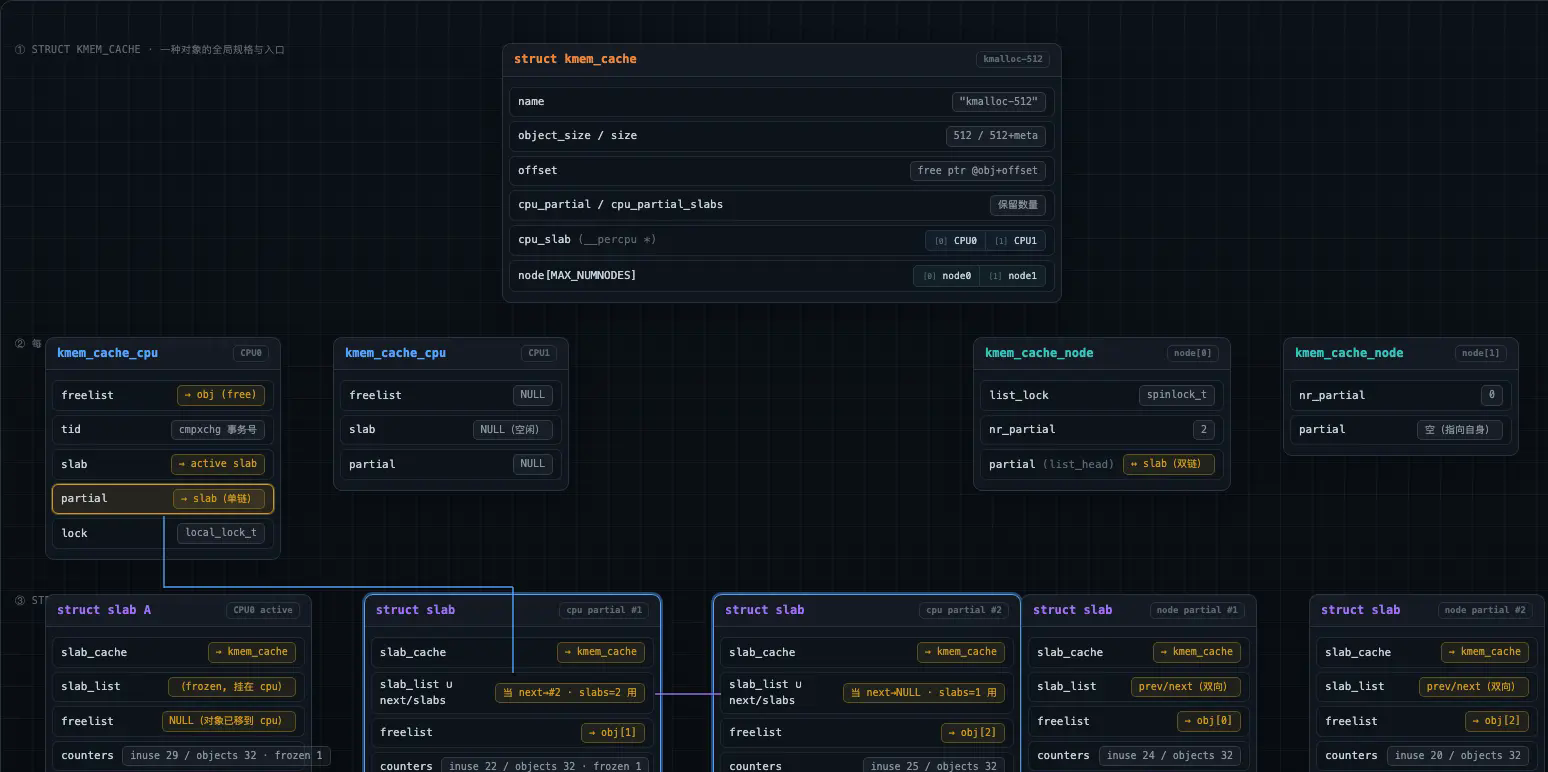Click the highlighted partial row in CPU0 card

[163, 499]
